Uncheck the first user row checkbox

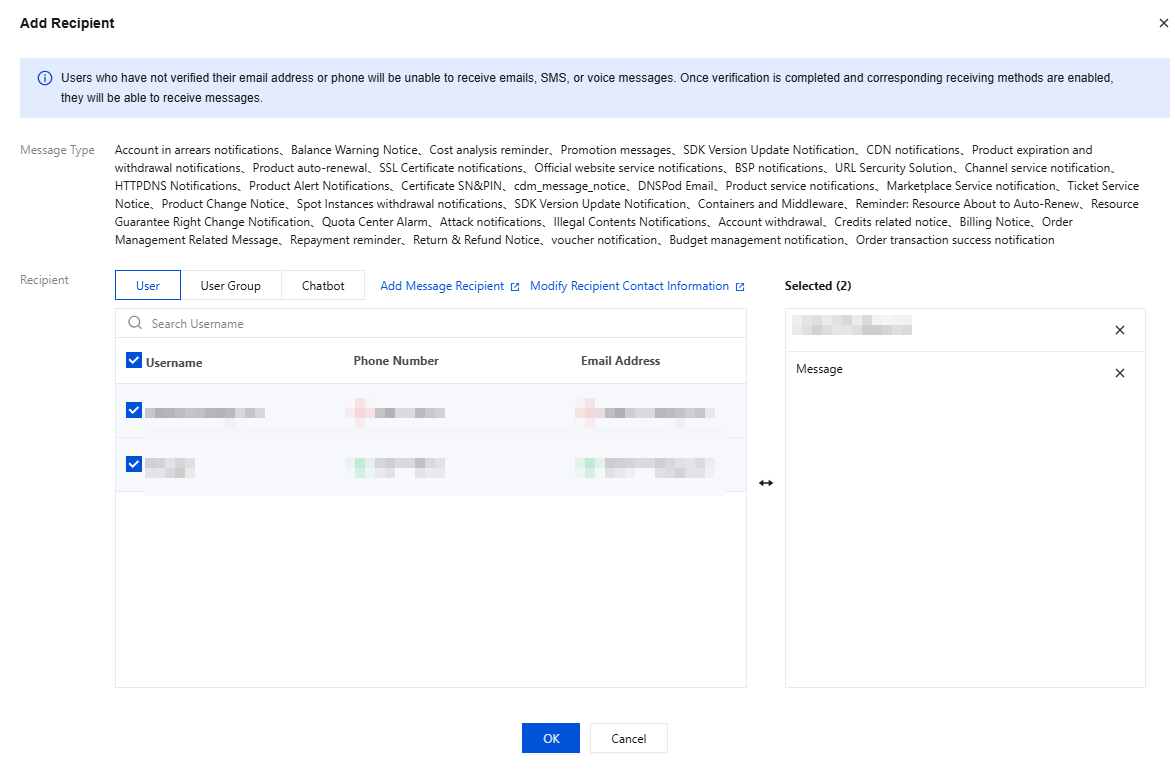click(x=134, y=410)
